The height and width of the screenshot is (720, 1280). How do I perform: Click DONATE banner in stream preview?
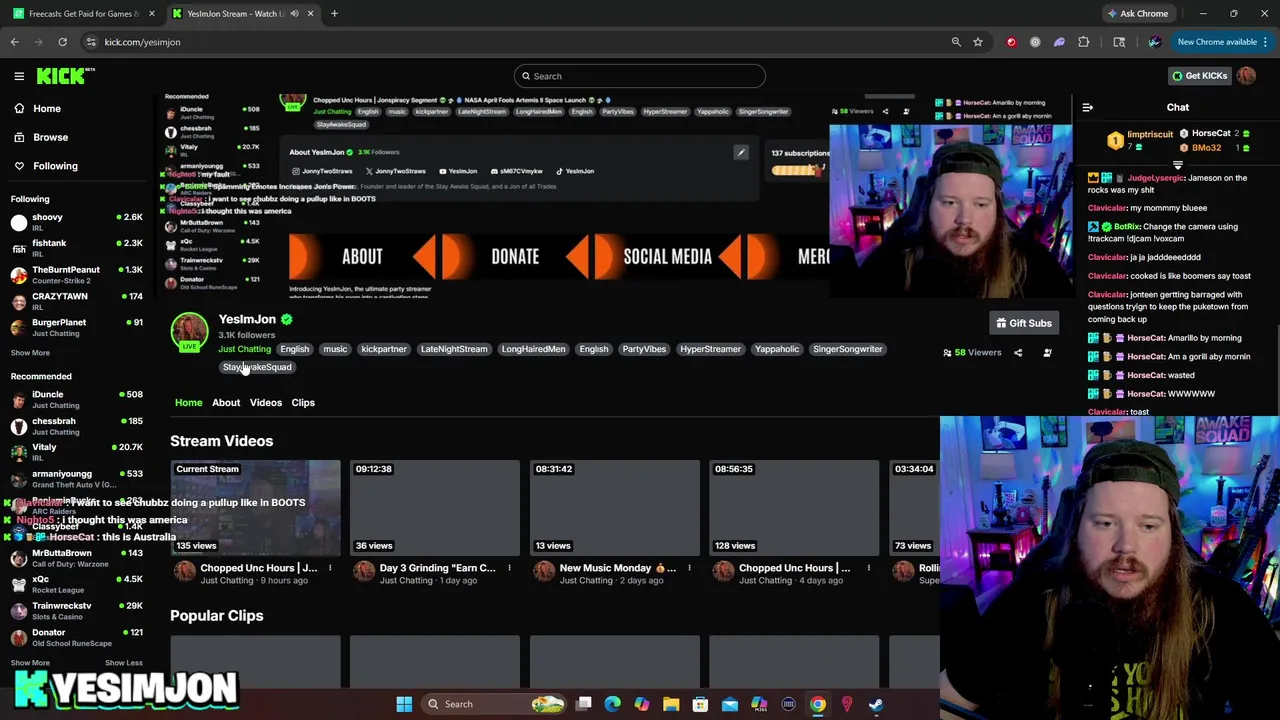pos(515,257)
